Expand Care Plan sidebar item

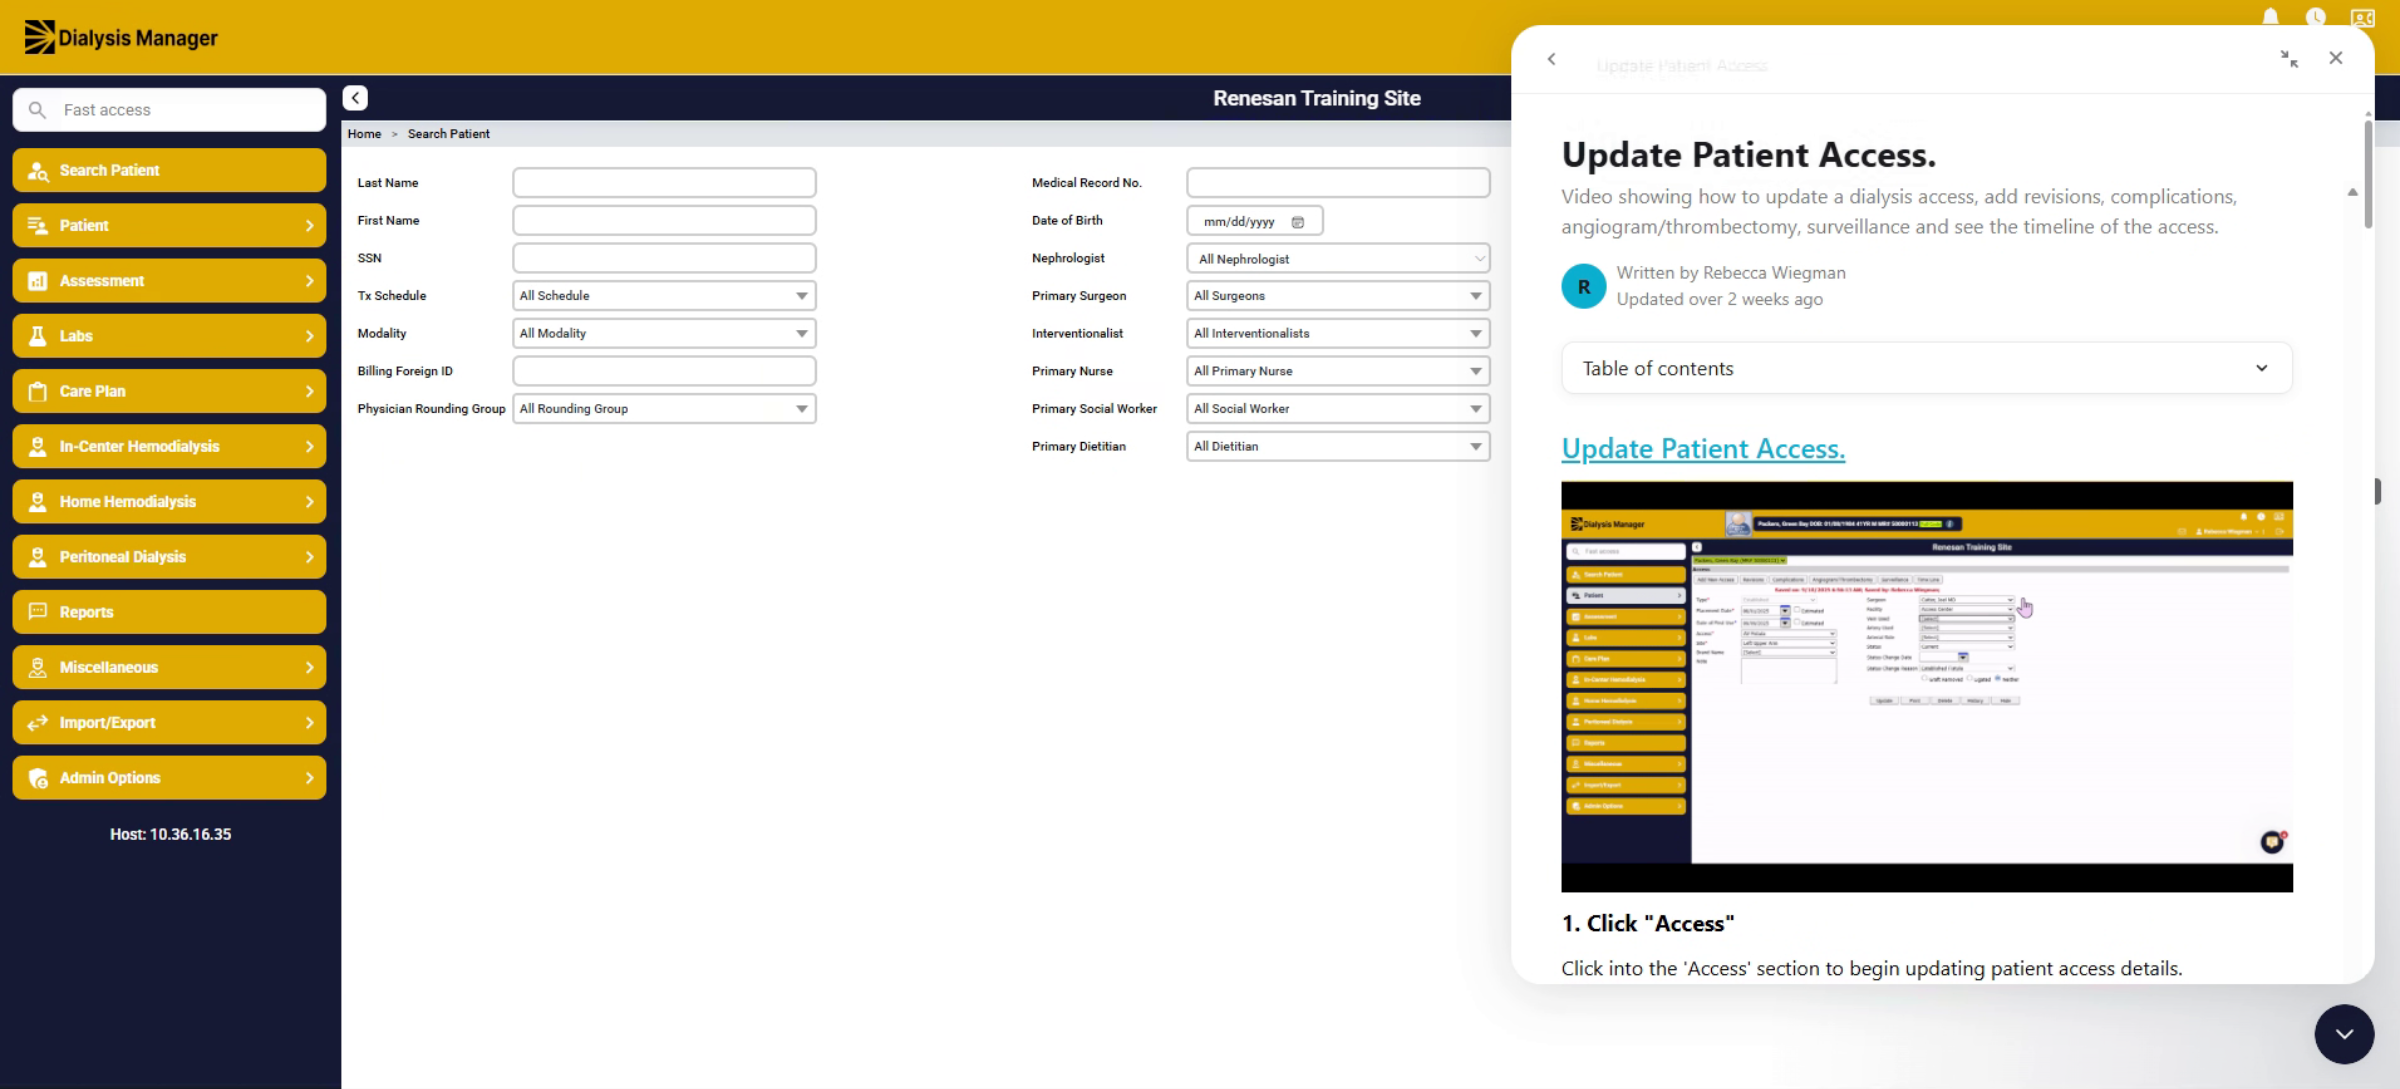[169, 391]
